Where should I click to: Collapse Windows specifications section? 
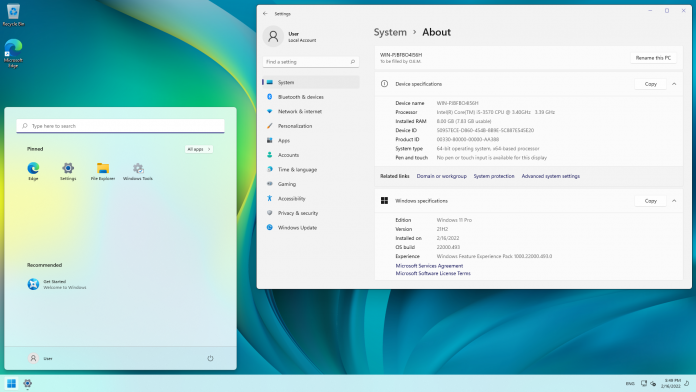click(674, 201)
